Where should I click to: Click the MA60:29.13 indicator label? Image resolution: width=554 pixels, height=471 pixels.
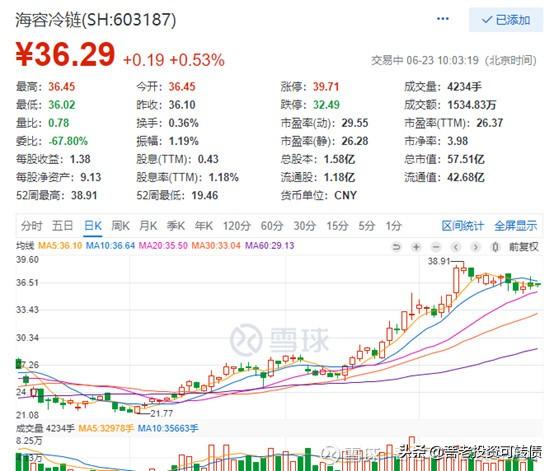pos(270,245)
